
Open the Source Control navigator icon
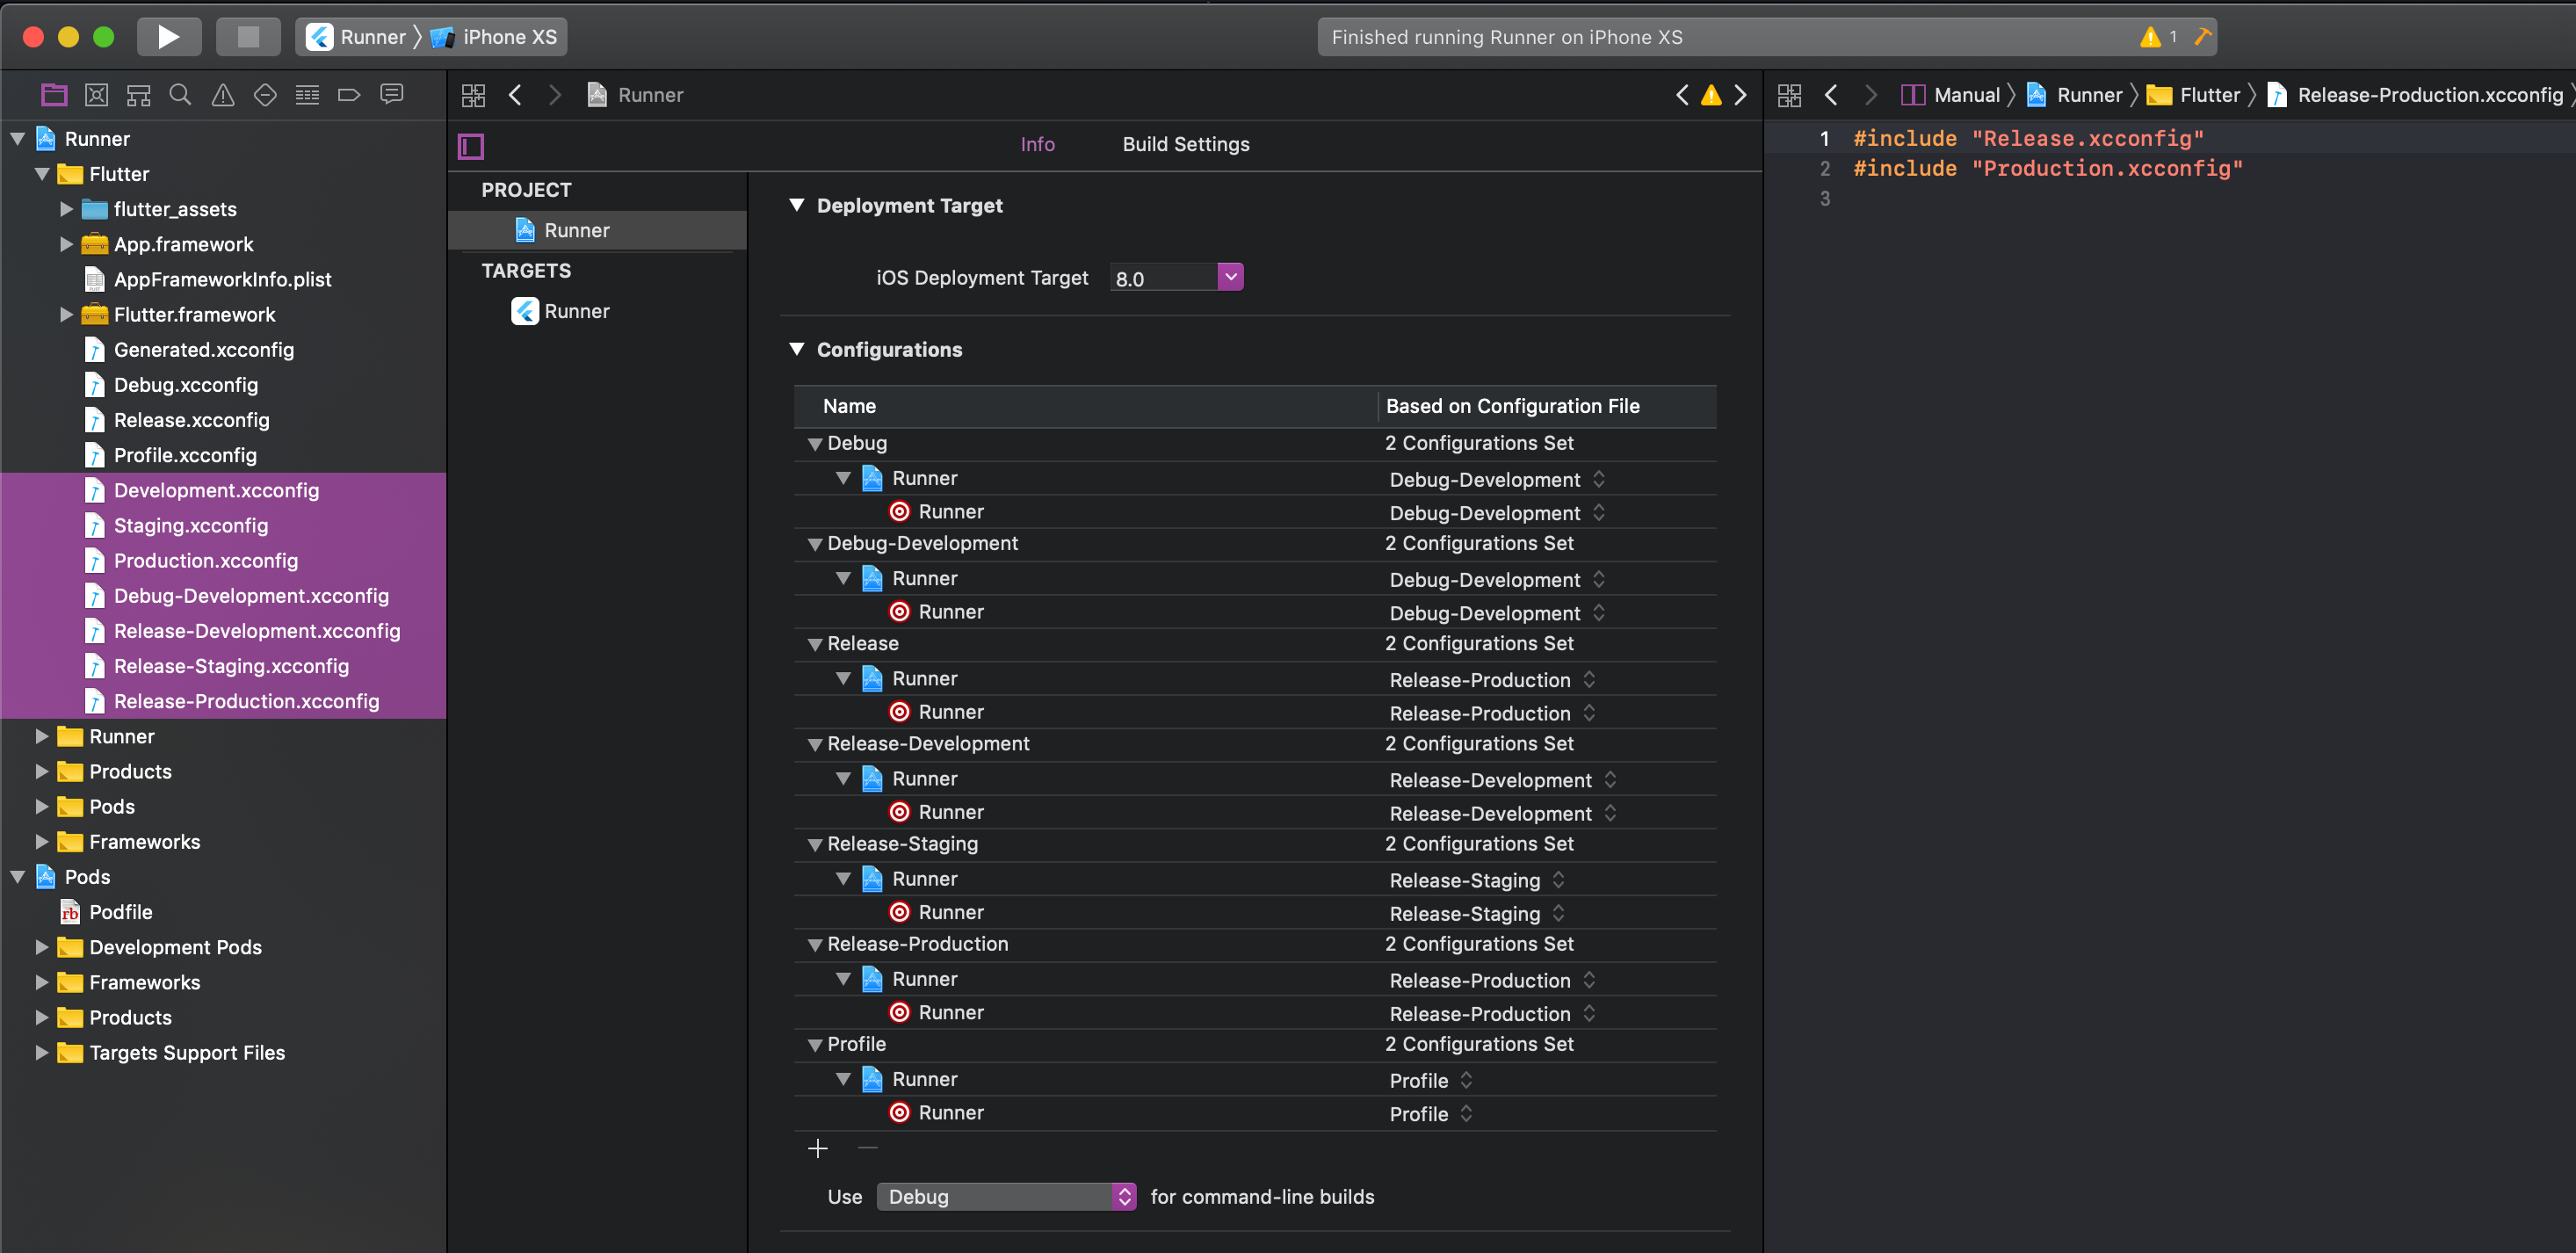point(96,95)
